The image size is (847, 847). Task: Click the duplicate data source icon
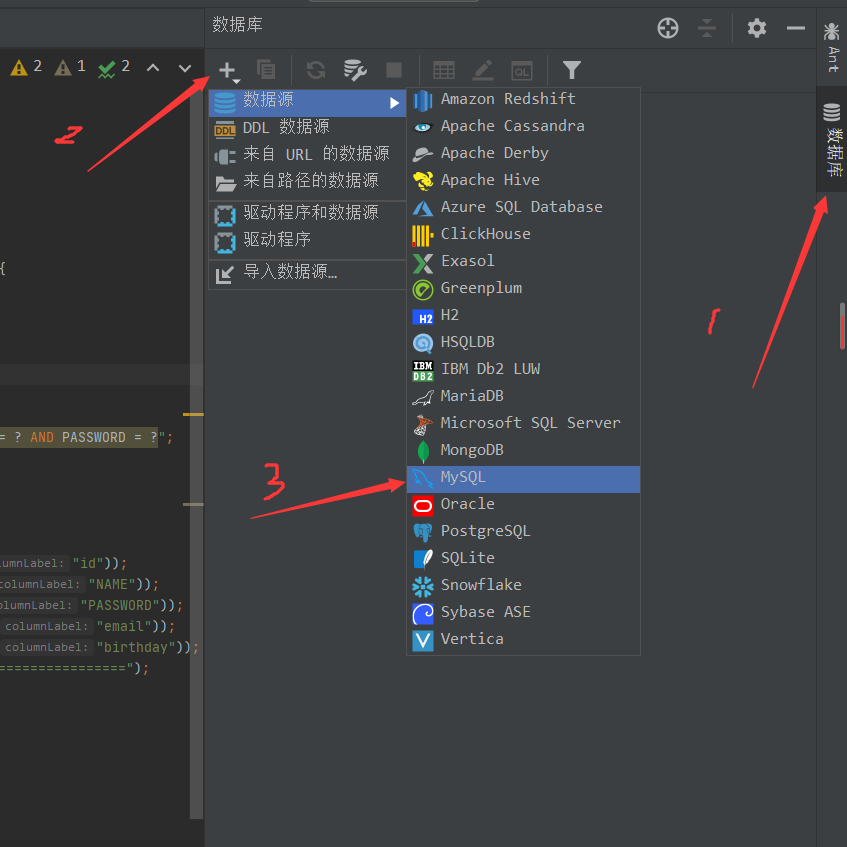(x=266, y=70)
